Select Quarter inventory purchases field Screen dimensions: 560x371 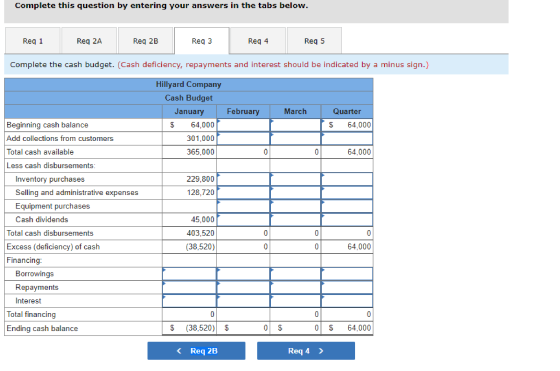347,179
